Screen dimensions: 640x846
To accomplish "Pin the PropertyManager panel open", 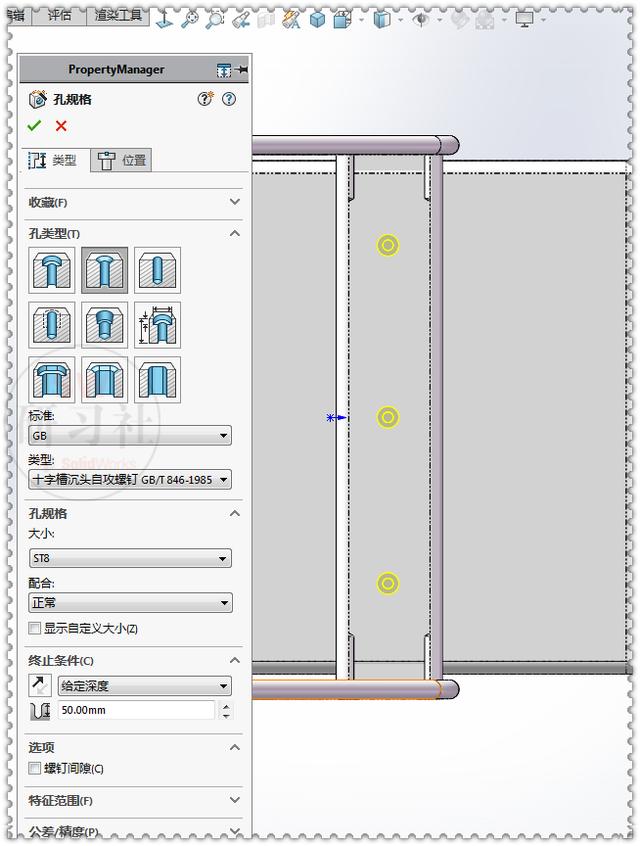I will click(x=241, y=70).
